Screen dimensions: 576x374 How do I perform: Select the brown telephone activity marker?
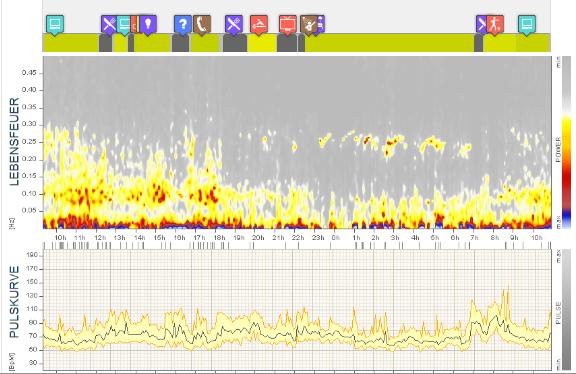tap(202, 24)
